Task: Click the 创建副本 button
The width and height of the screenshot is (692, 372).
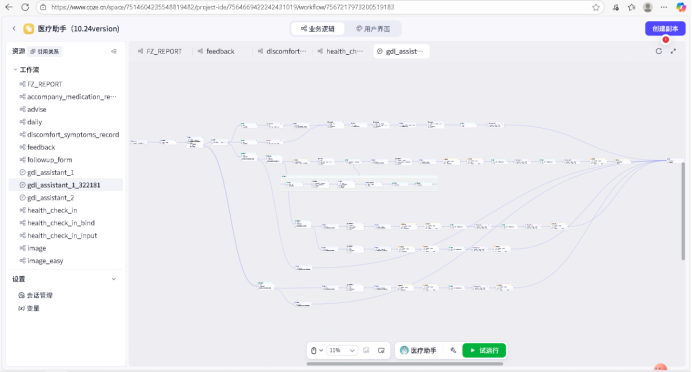Action: 665,29
